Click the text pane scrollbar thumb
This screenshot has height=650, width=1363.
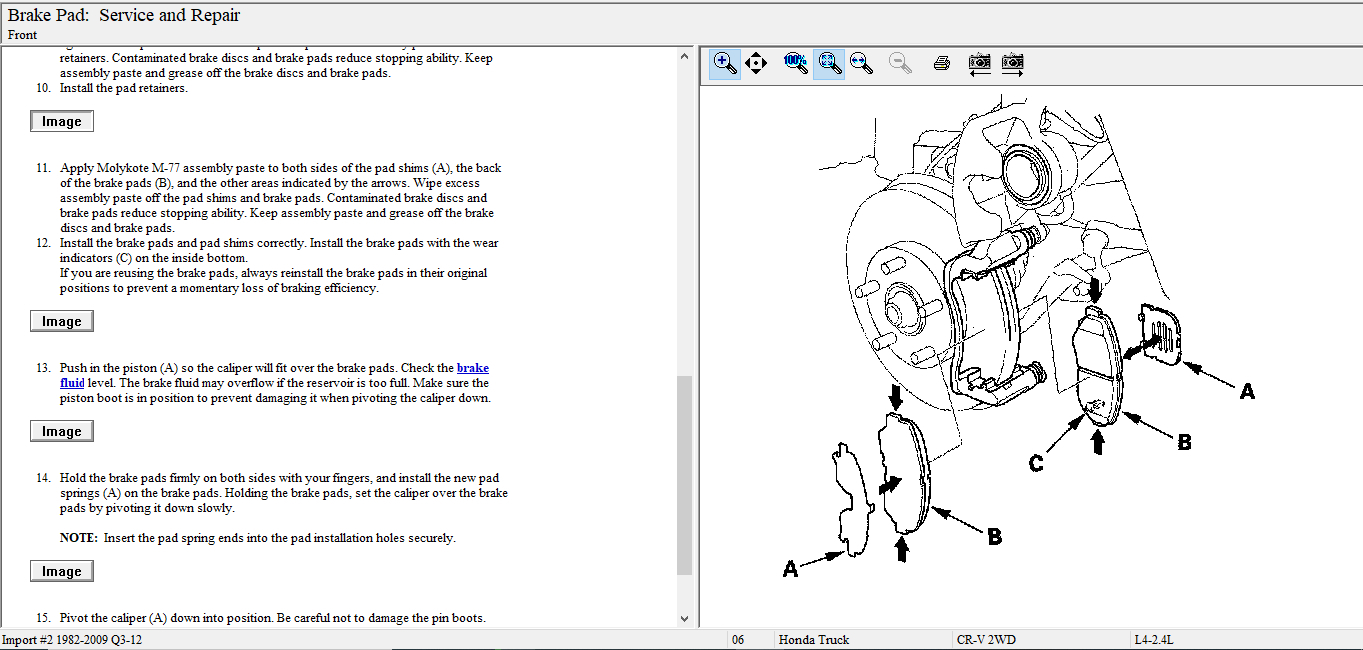point(684,475)
